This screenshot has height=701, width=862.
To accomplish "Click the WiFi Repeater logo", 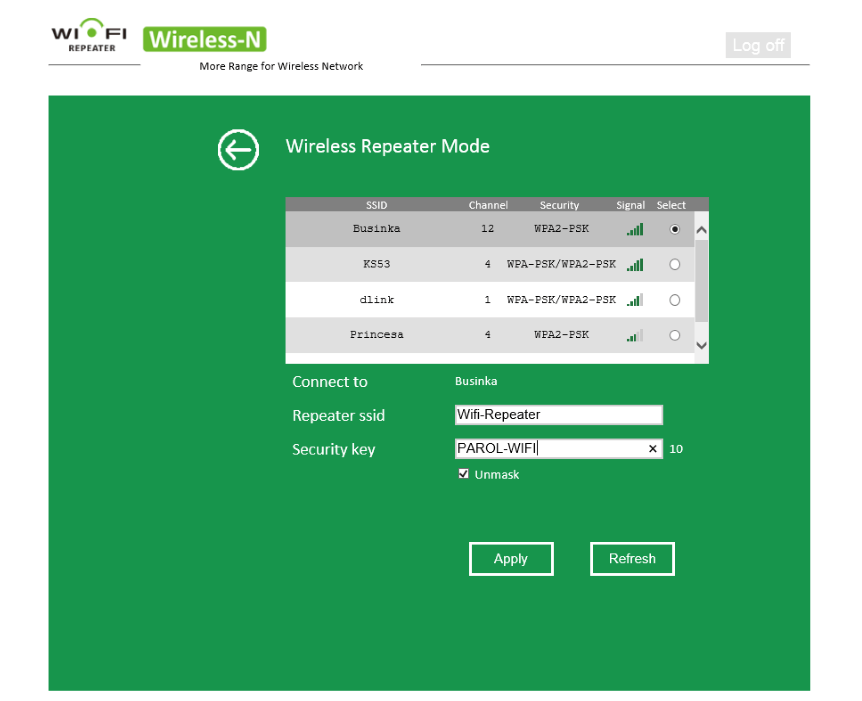I will pyautogui.click(x=89, y=38).
